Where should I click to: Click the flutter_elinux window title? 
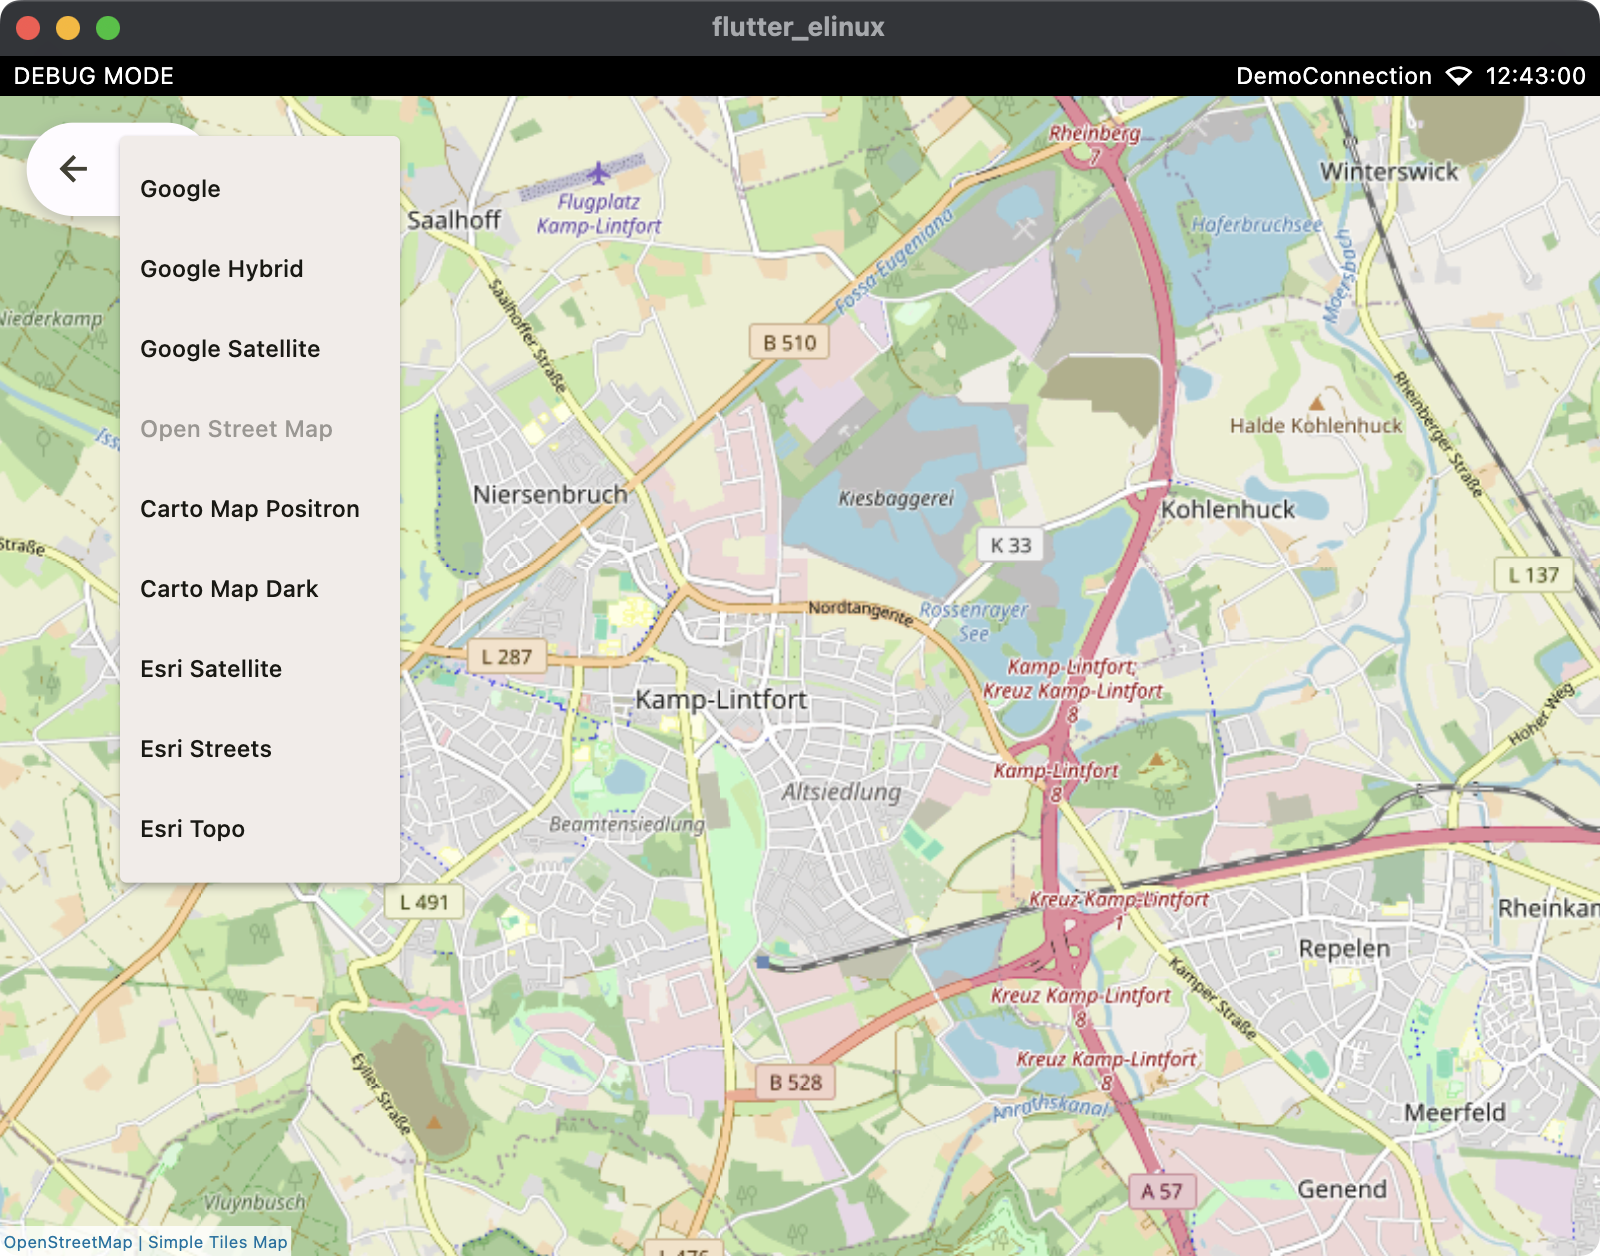[798, 27]
